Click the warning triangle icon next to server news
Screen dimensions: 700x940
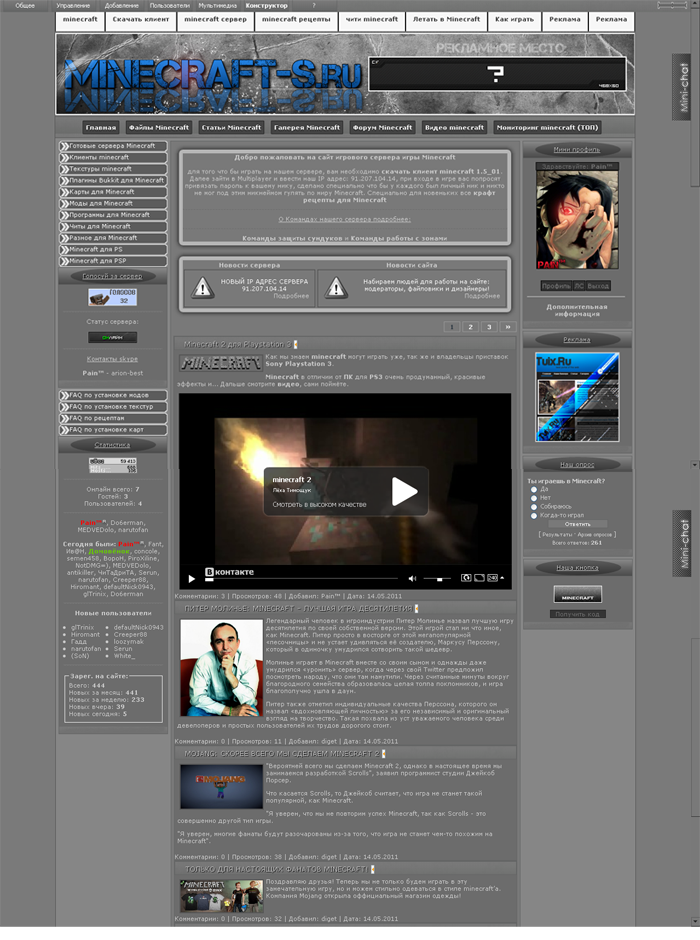[203, 288]
